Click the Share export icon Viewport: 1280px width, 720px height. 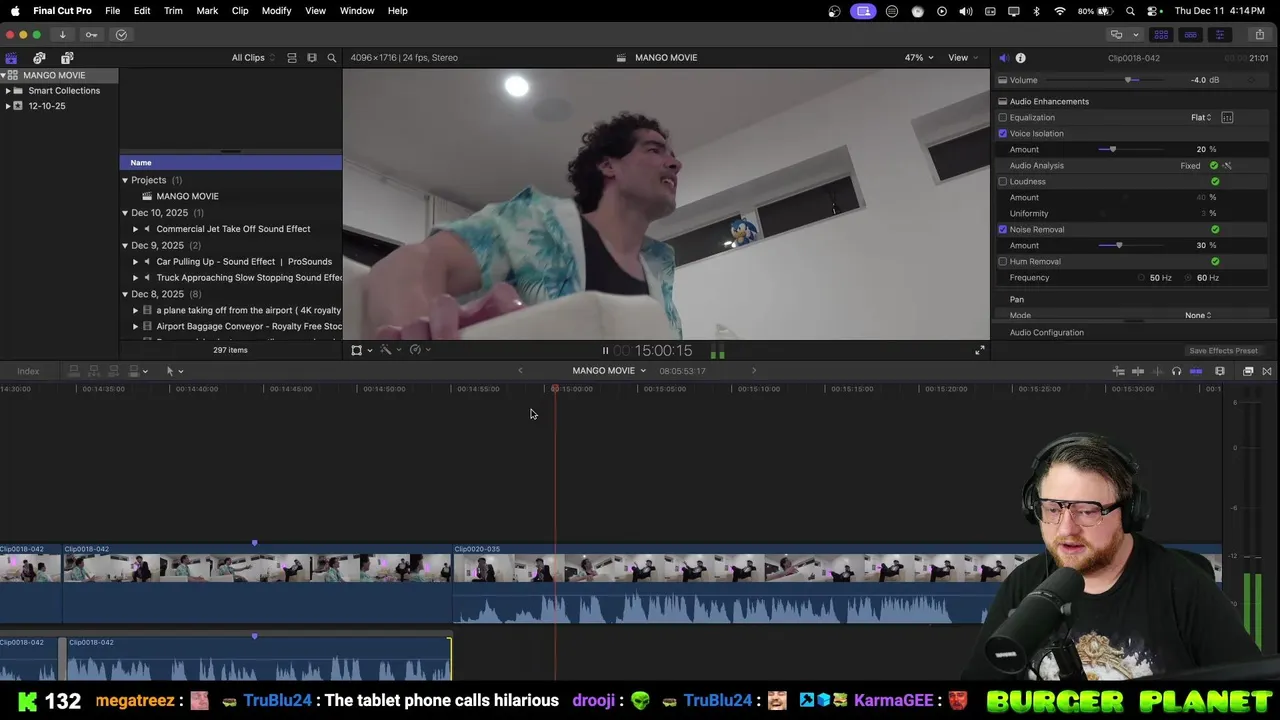(x=1259, y=35)
